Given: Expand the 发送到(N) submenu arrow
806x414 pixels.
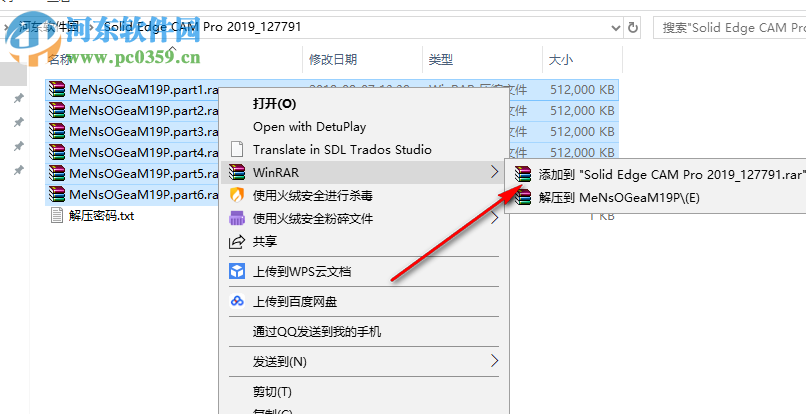Looking at the screenshot, I should (x=494, y=361).
